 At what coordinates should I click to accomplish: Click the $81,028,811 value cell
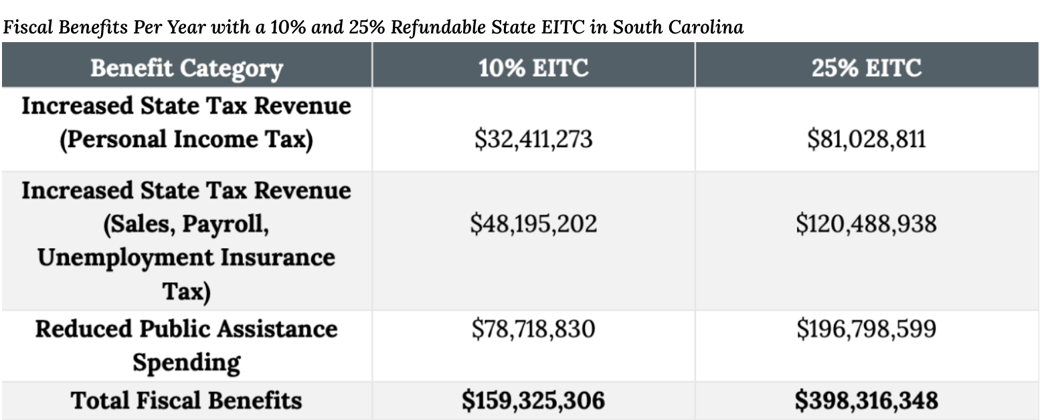click(x=866, y=139)
